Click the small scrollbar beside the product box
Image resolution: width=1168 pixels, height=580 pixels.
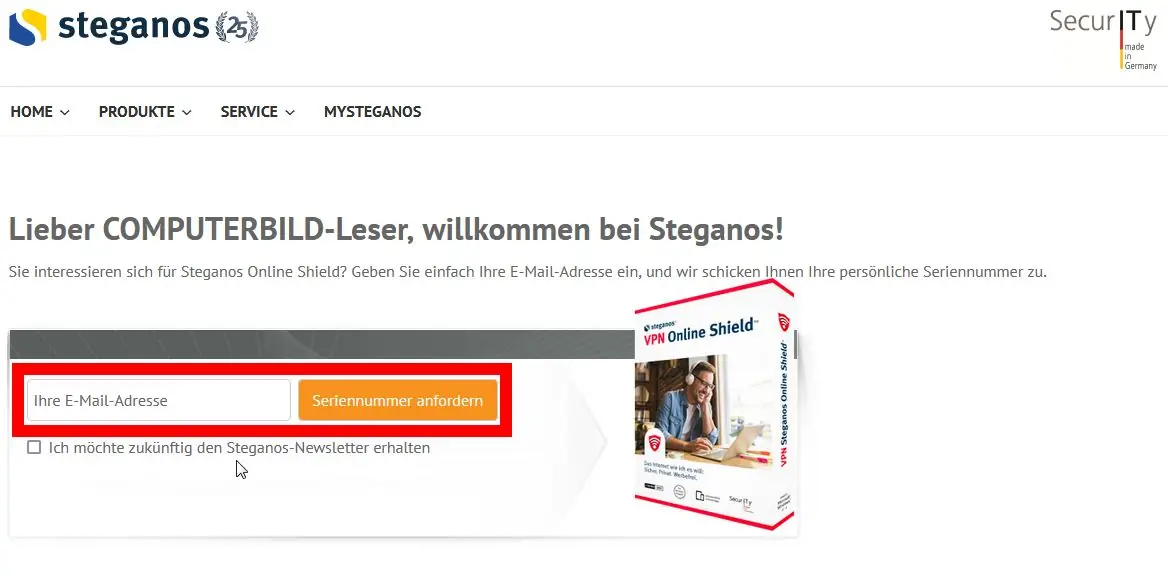[795, 344]
